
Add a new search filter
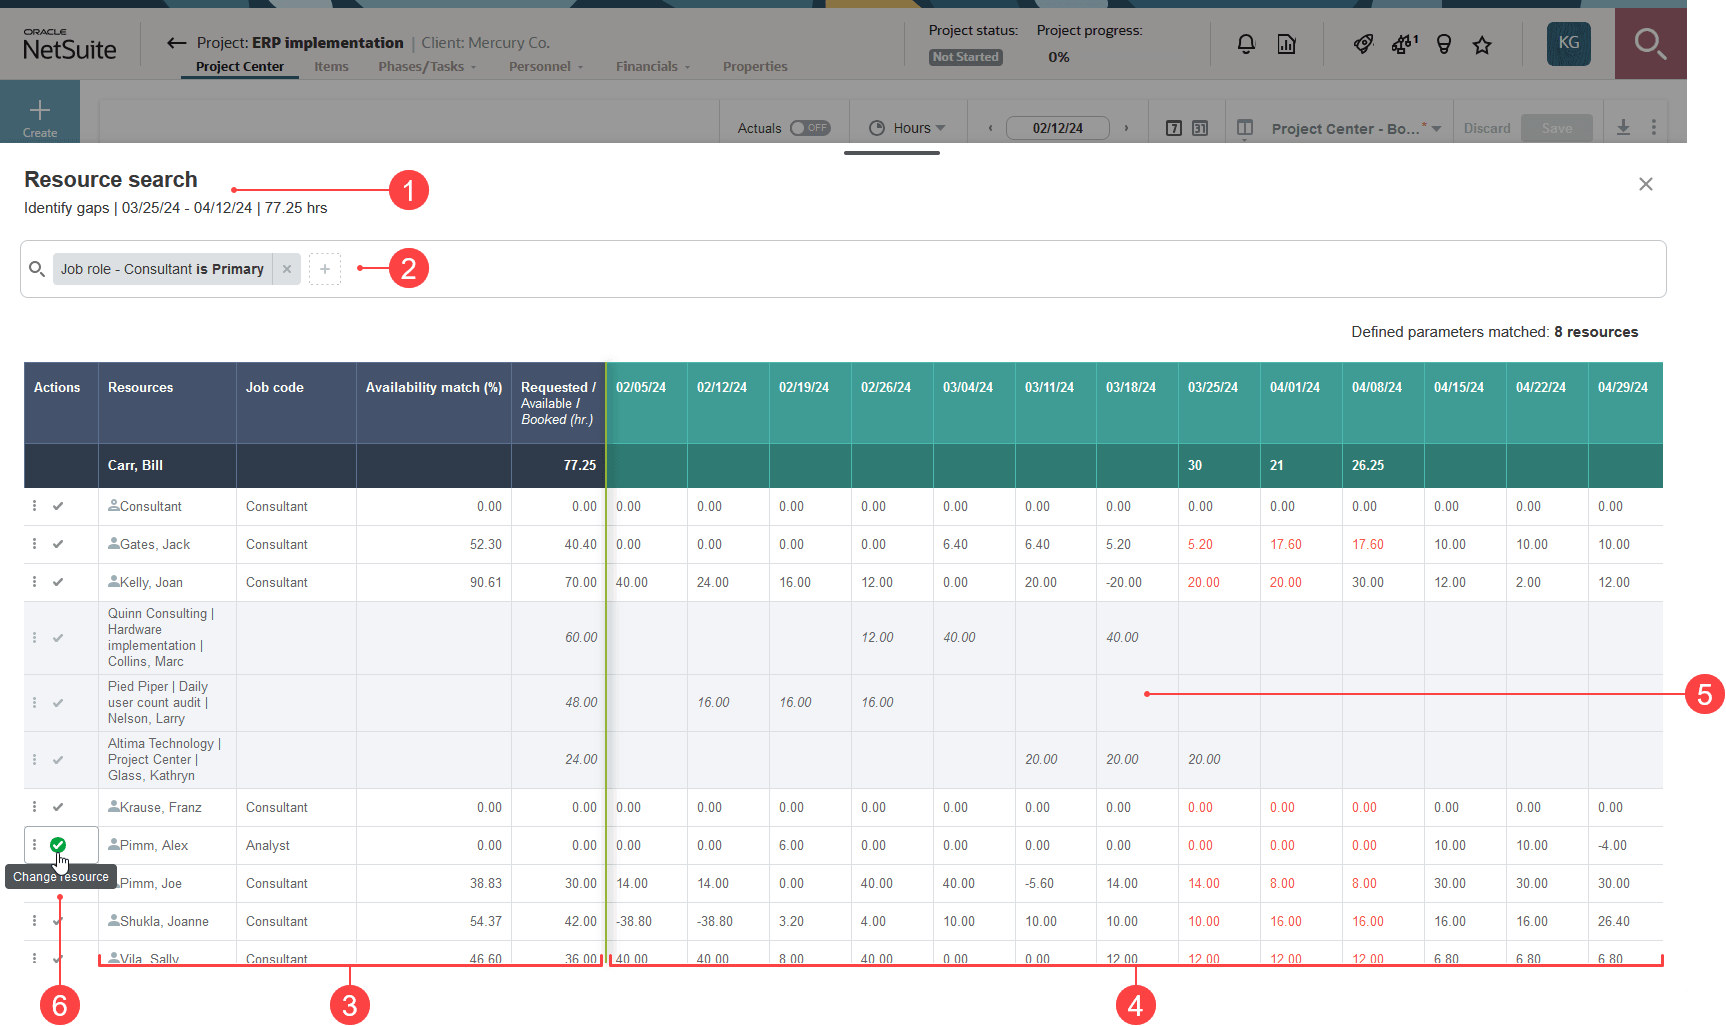pyautogui.click(x=325, y=269)
